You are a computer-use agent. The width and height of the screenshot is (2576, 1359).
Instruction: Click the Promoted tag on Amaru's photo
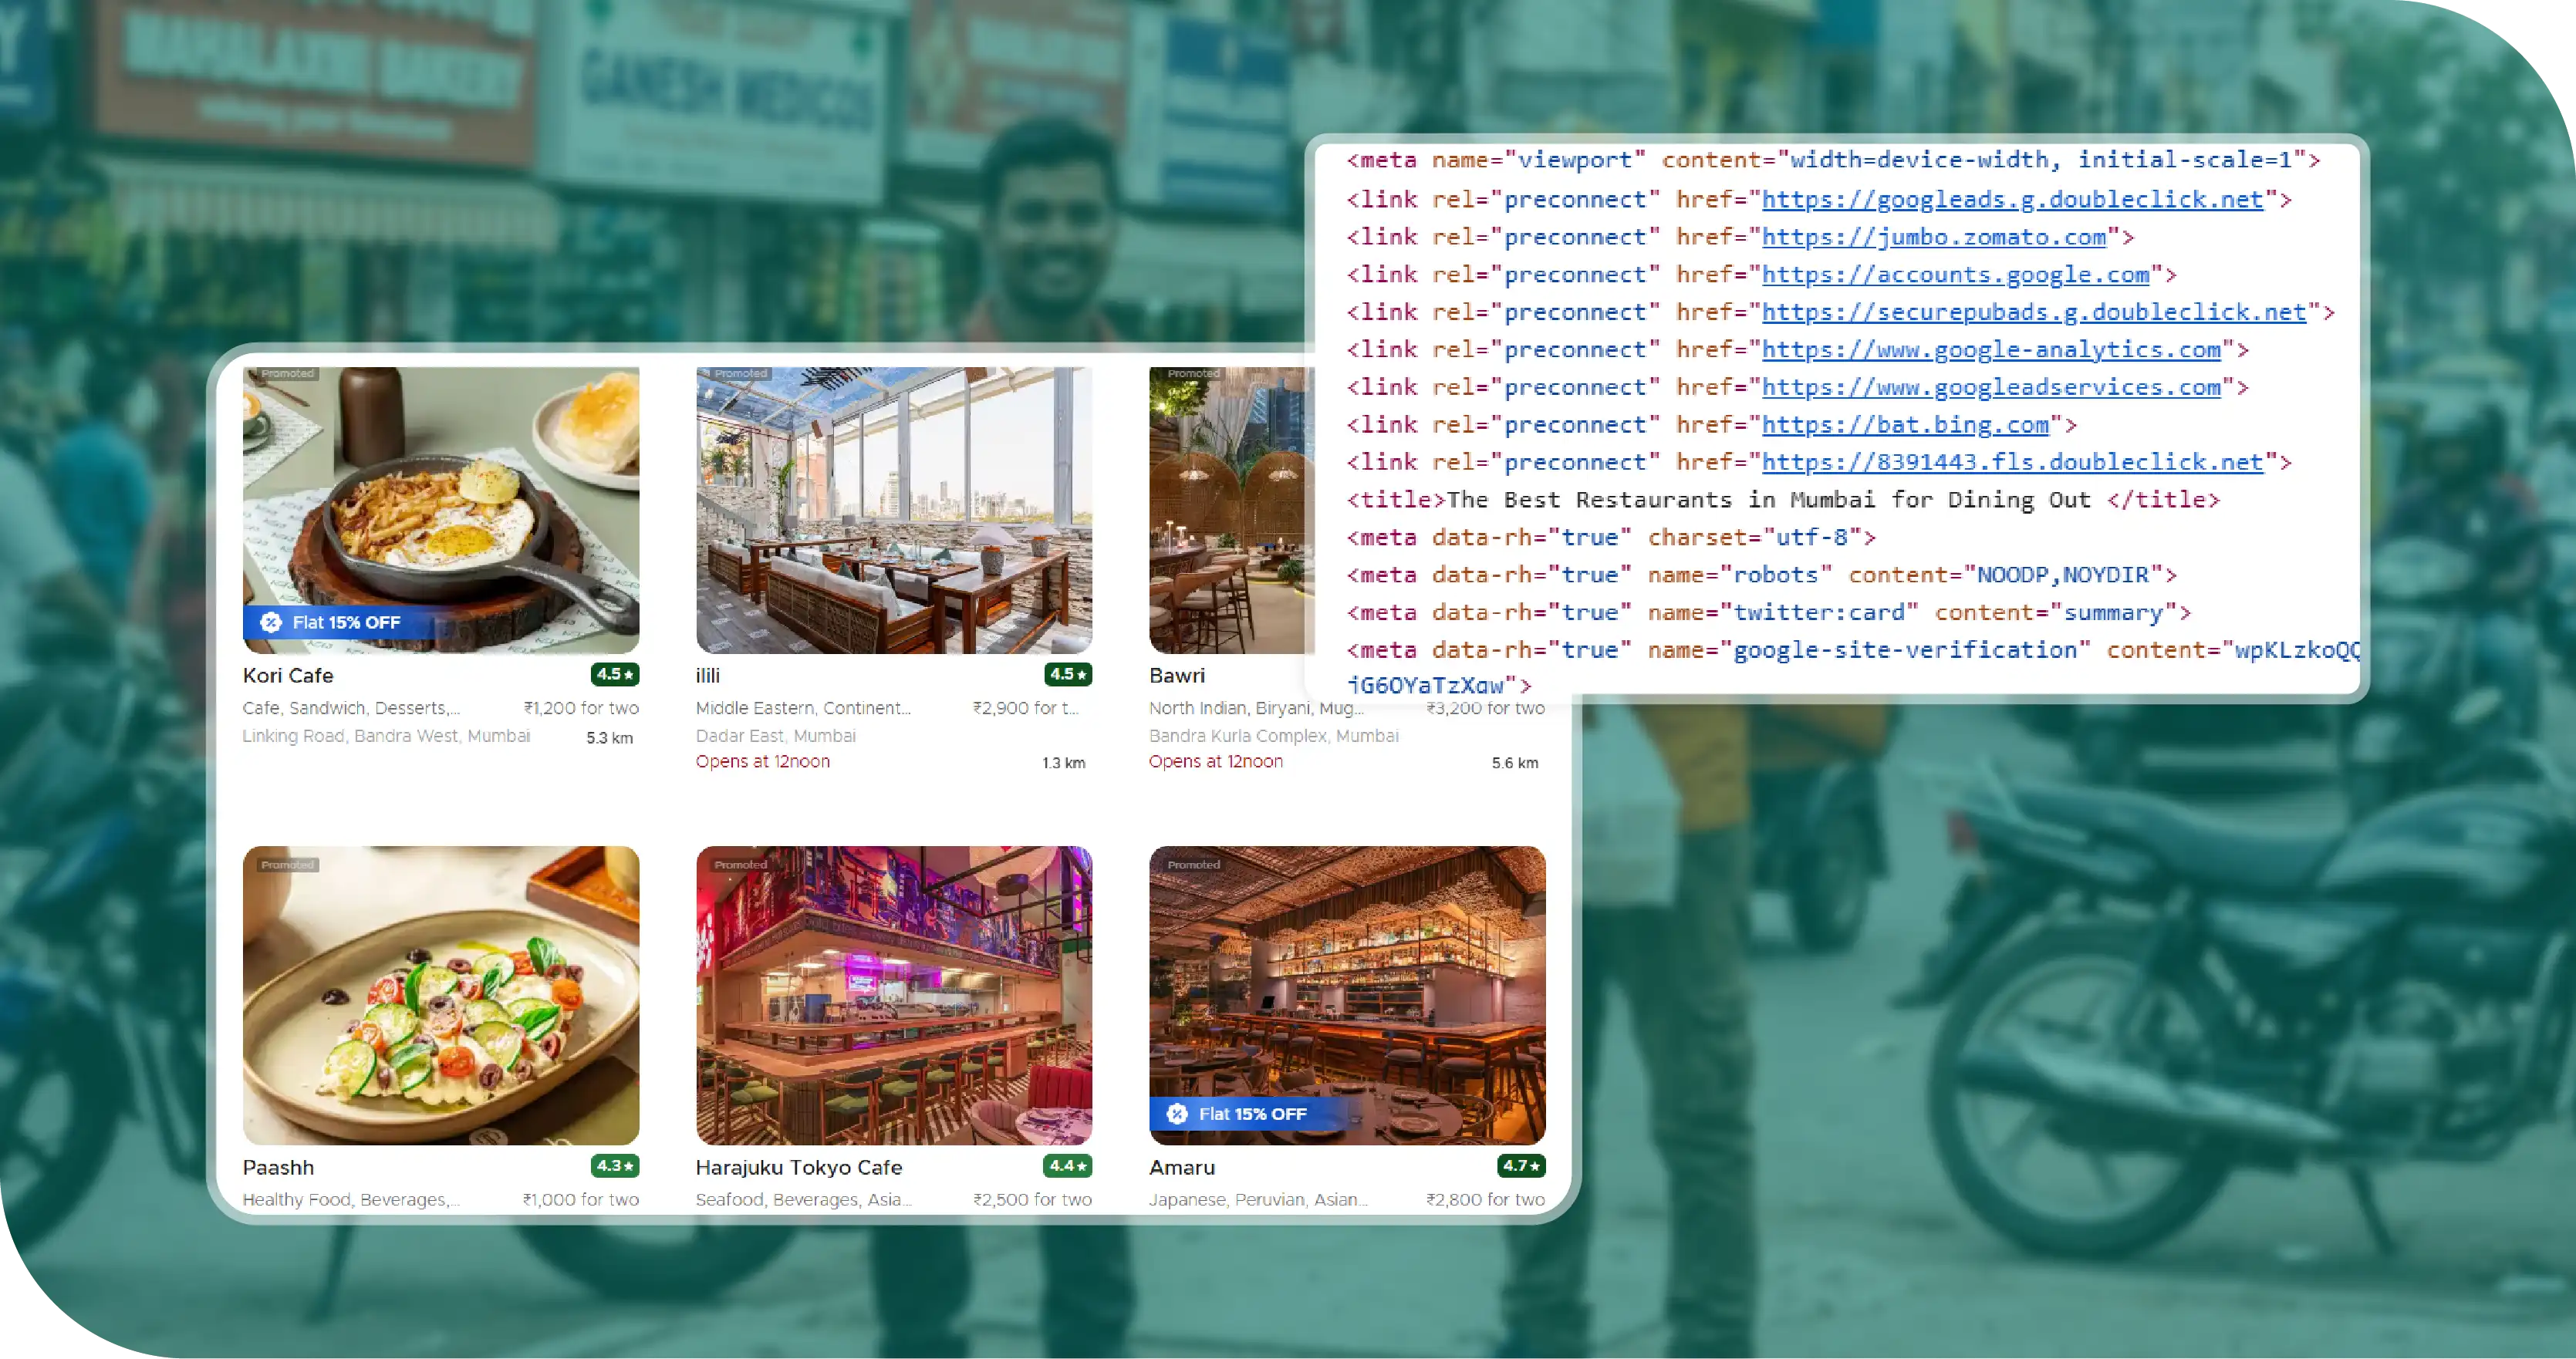click(1193, 865)
